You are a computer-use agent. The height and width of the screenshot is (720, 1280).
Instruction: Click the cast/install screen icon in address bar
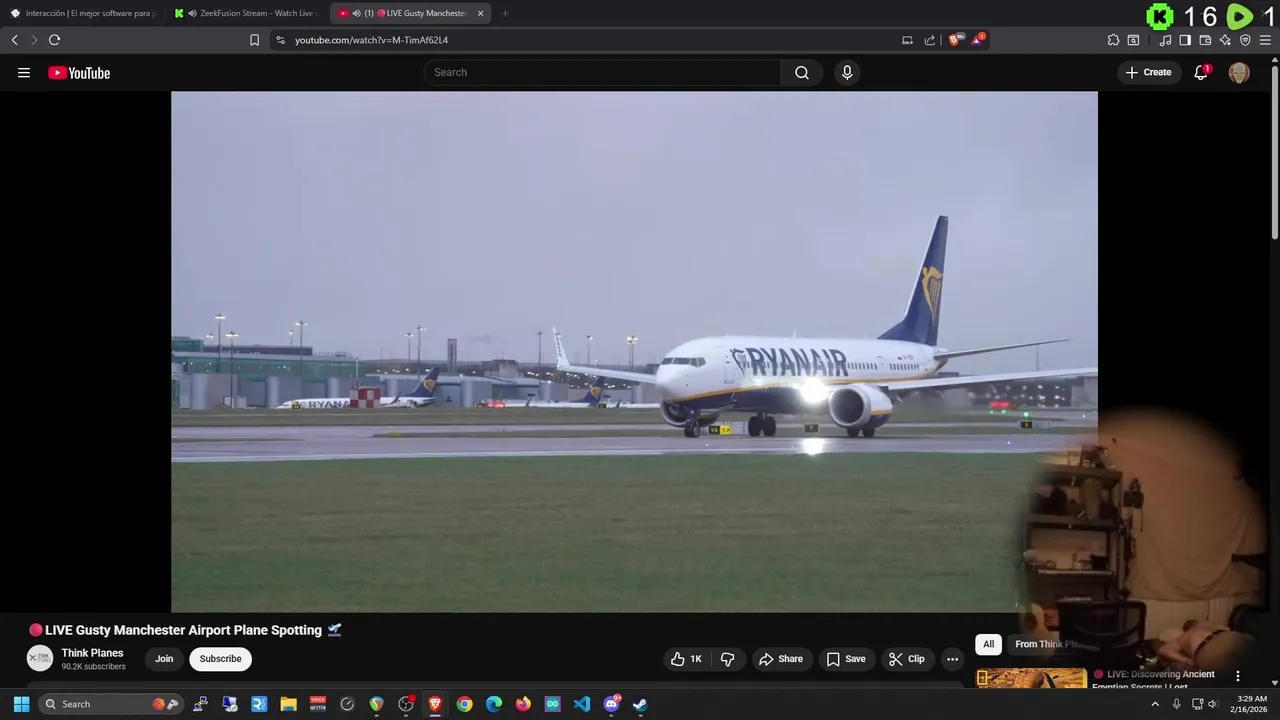pos(907,40)
